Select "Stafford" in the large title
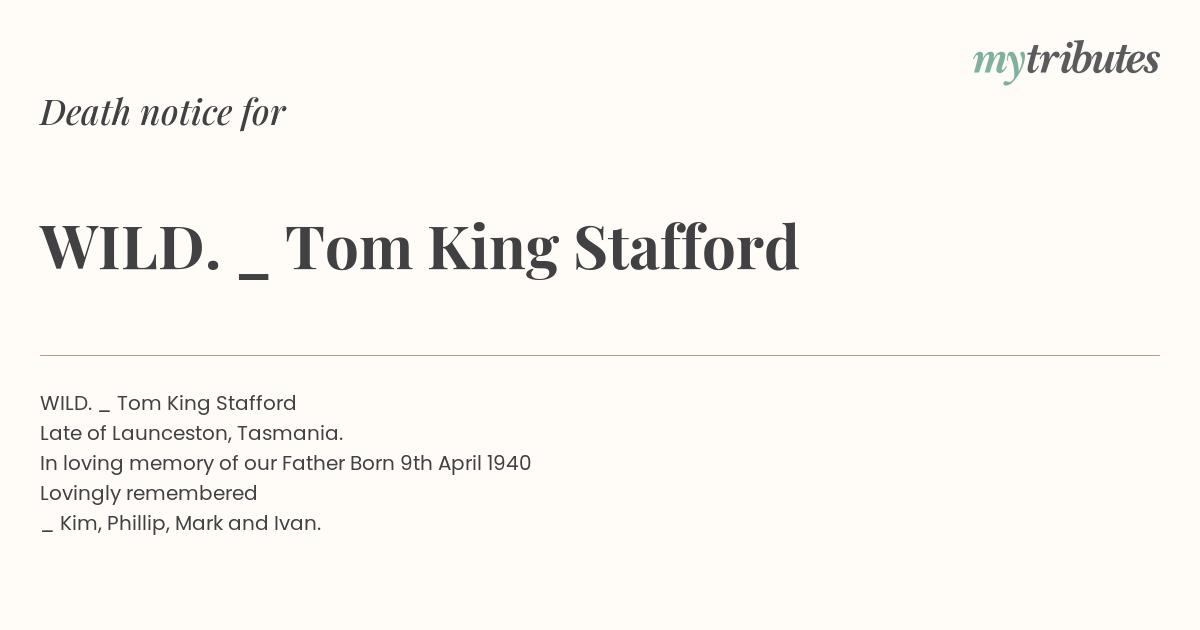This screenshot has width=1200, height=630. [x=686, y=246]
